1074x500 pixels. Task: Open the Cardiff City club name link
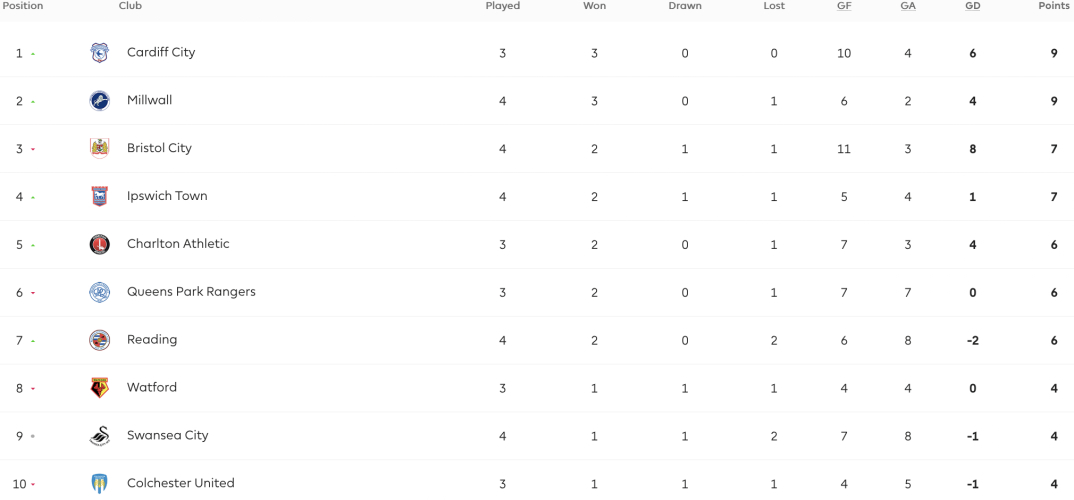[x=161, y=52]
